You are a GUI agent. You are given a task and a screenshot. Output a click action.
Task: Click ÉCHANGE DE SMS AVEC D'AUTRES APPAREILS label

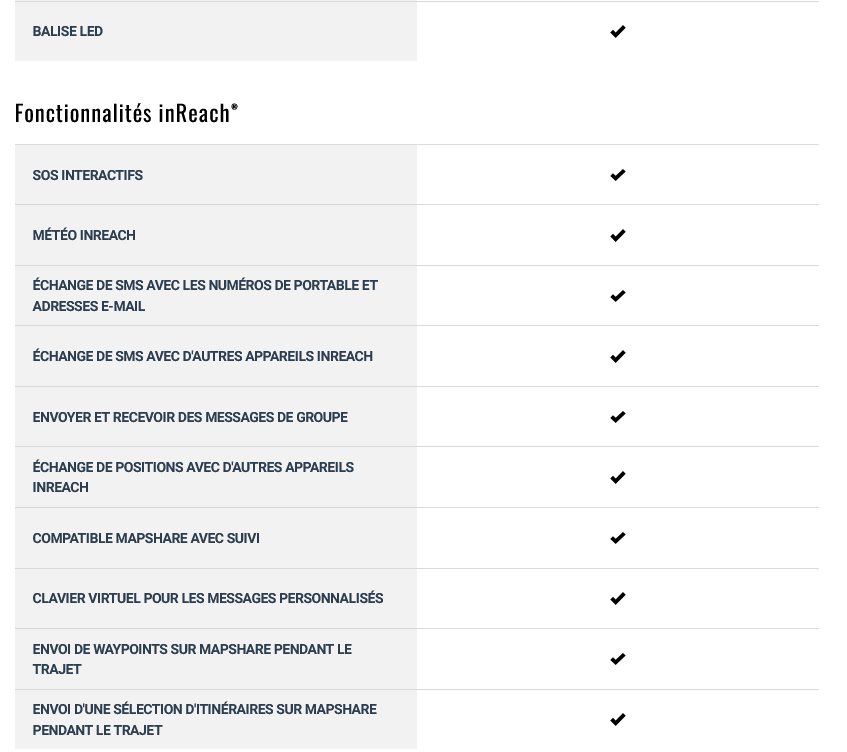click(x=203, y=357)
